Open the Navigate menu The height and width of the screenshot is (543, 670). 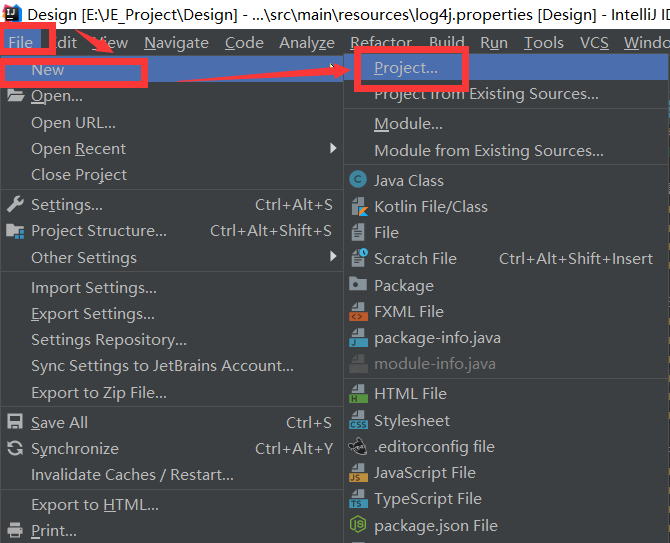[x=177, y=43]
